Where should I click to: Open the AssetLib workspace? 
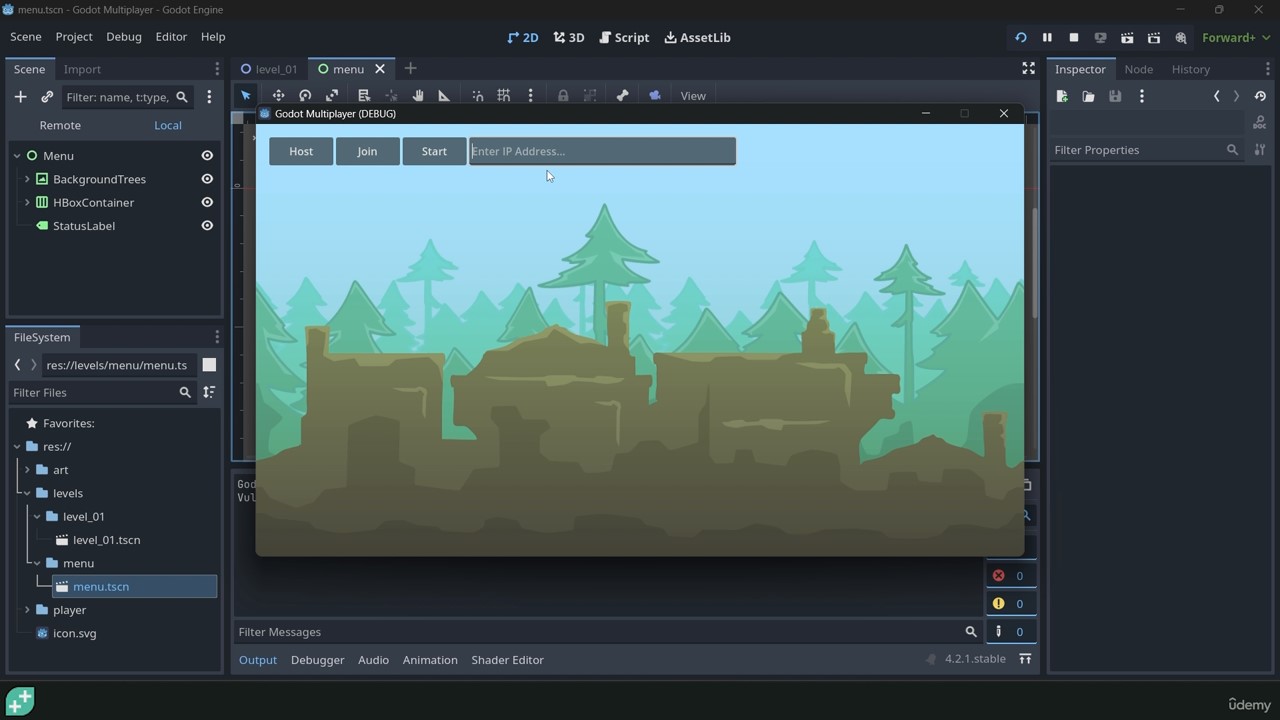point(697,37)
